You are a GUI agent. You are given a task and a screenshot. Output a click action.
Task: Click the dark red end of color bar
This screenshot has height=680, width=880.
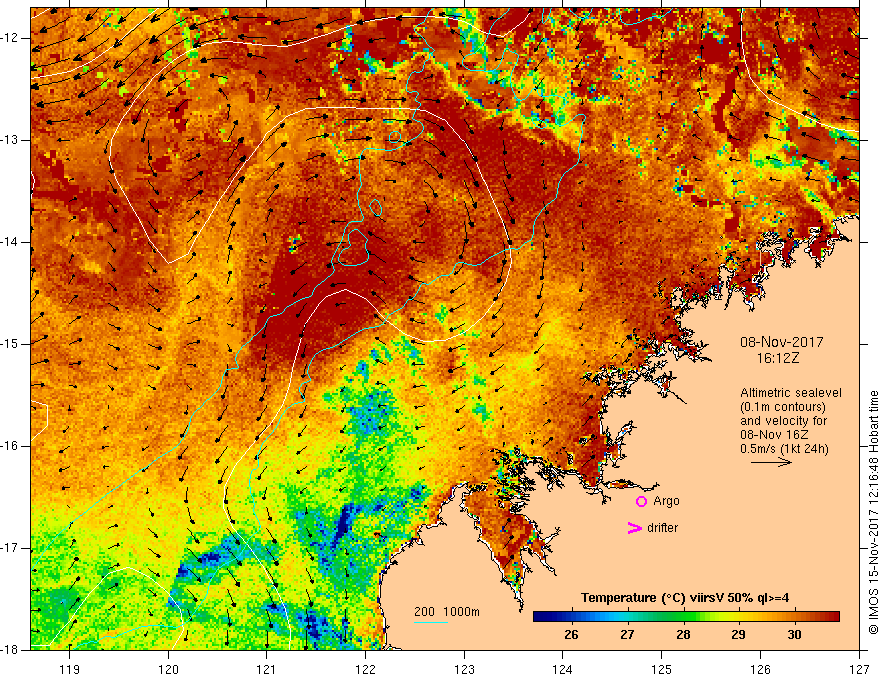pos(834,617)
